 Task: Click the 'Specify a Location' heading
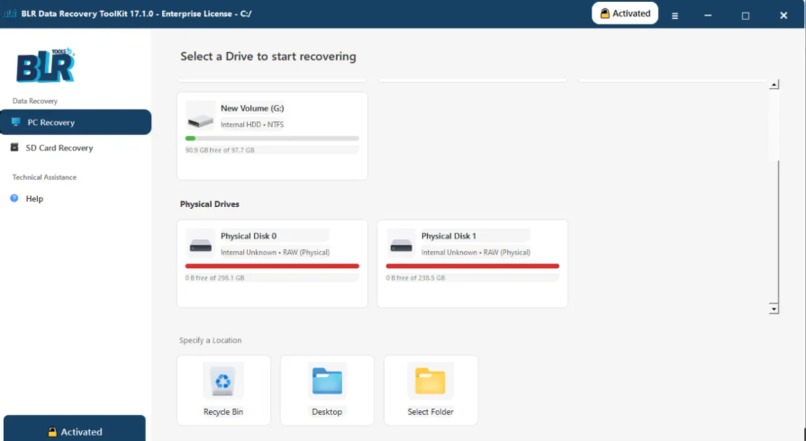pyautogui.click(x=210, y=340)
